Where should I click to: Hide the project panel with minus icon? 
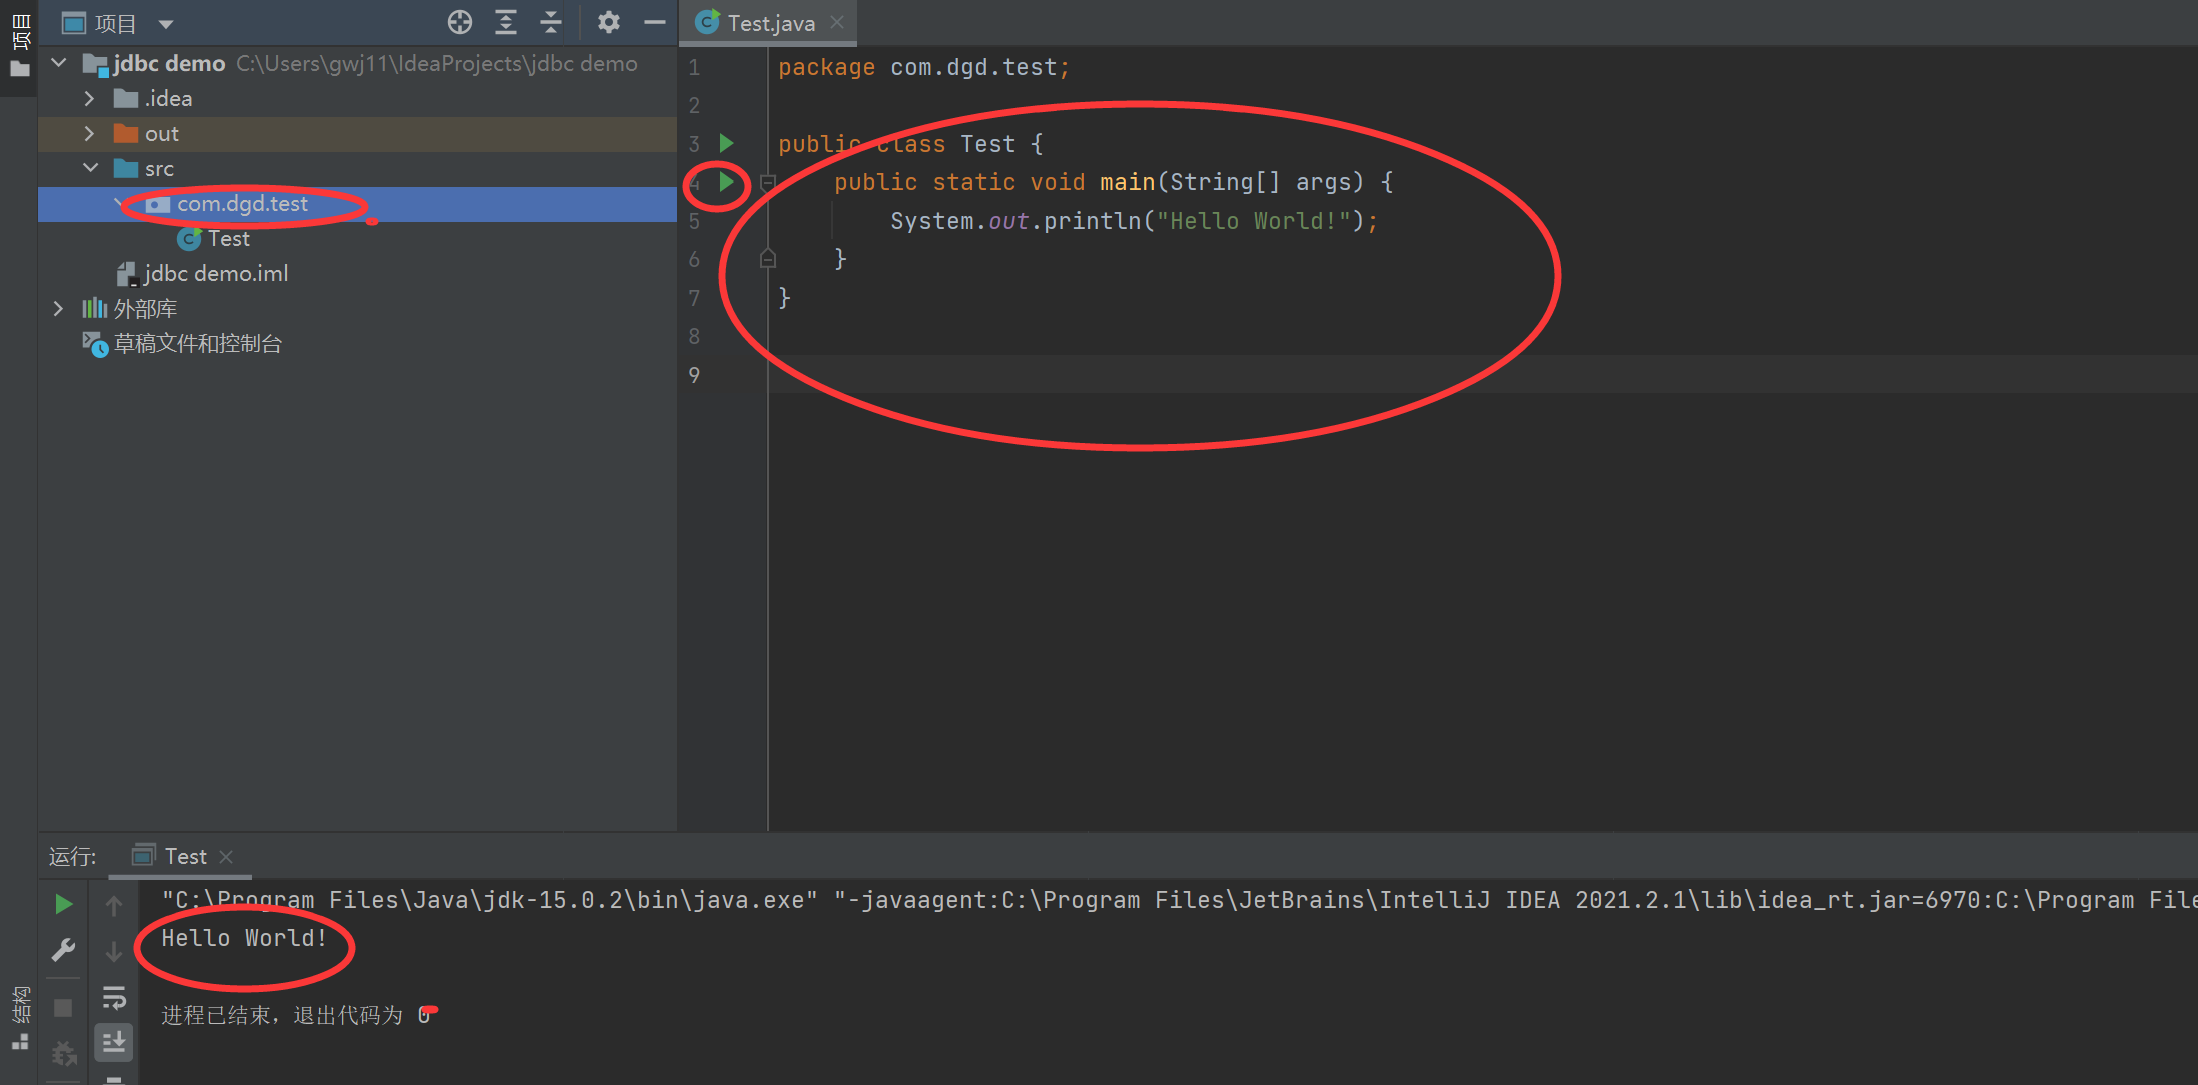(x=654, y=22)
